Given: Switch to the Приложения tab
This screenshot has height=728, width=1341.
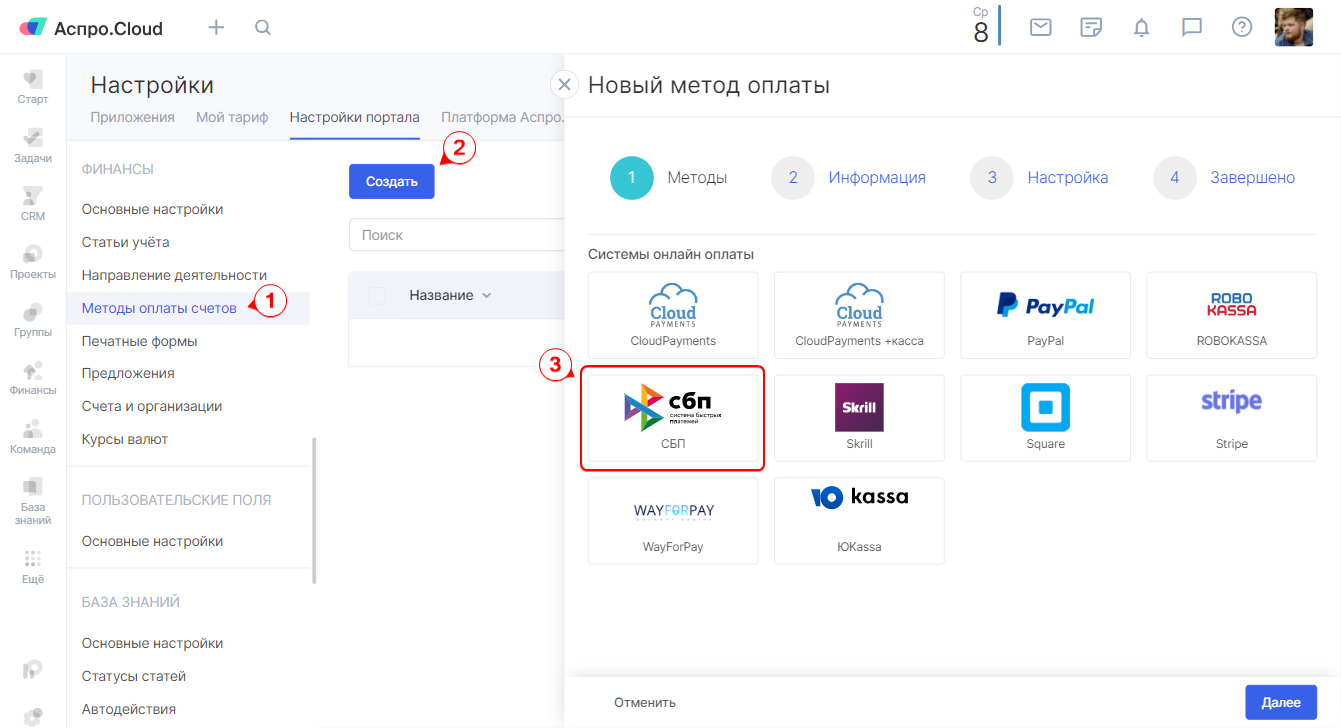Looking at the screenshot, I should click(132, 117).
